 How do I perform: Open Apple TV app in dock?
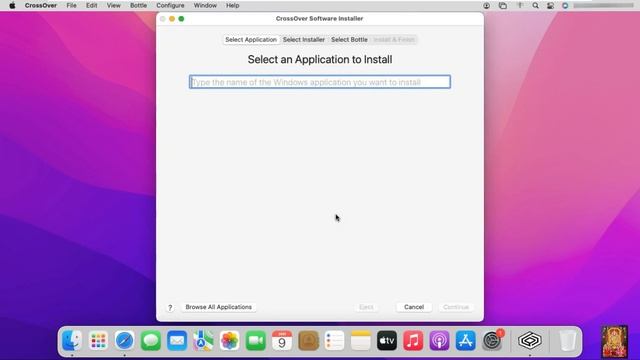click(x=387, y=340)
